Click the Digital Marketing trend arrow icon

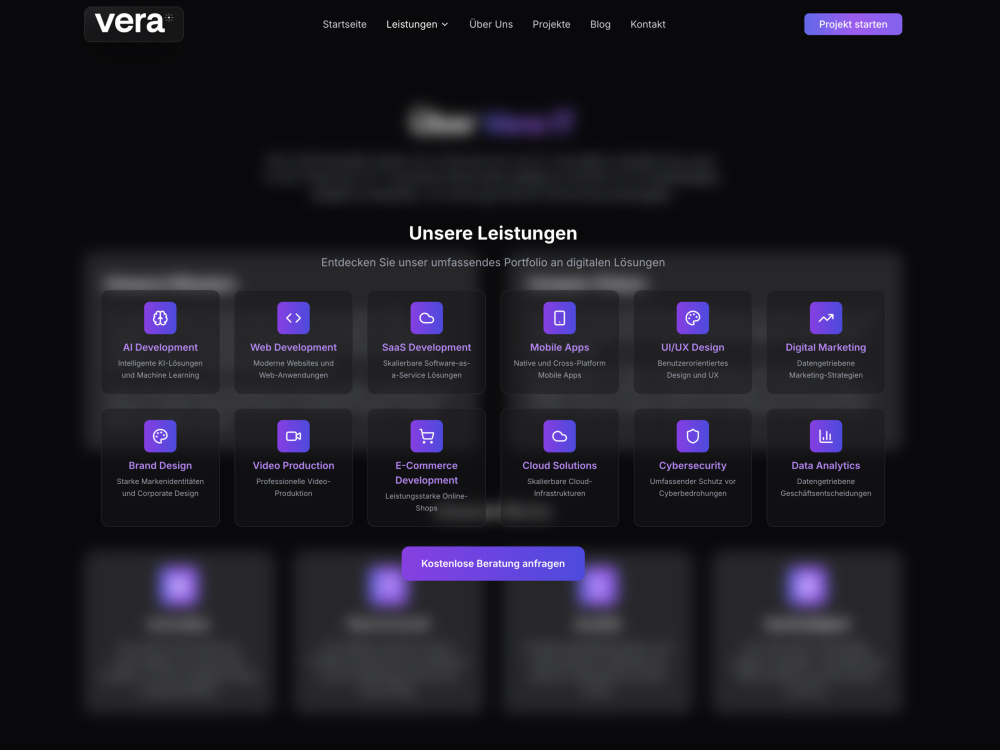pyautogui.click(x=826, y=318)
